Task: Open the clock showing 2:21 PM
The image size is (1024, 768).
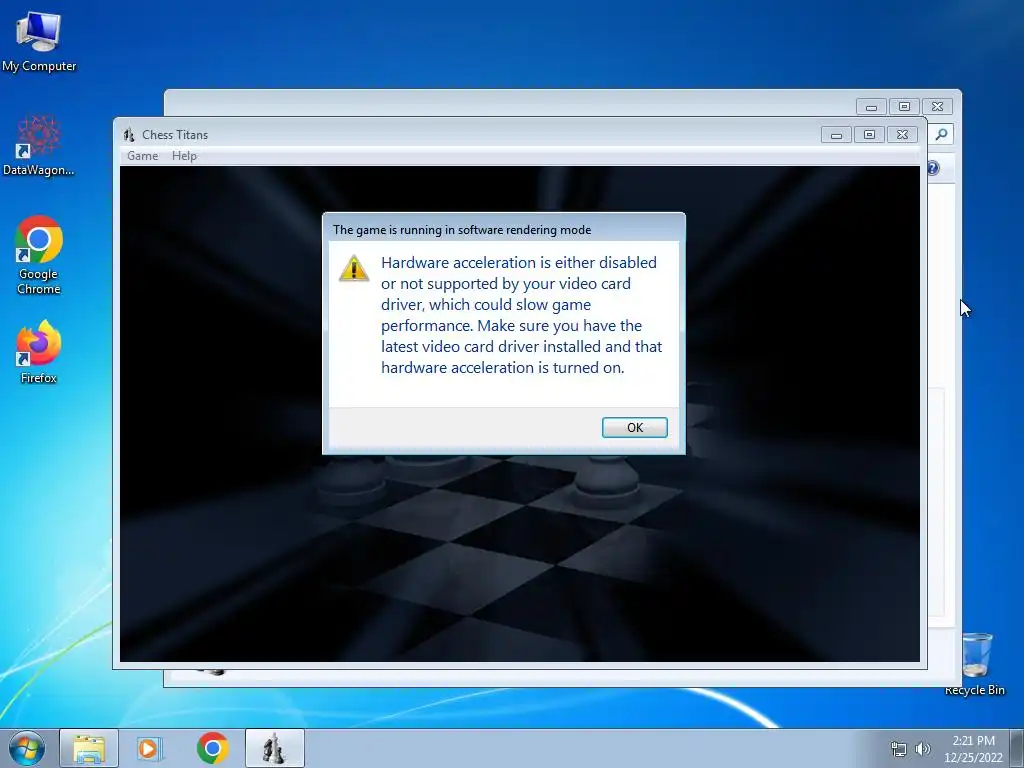Action: 973,749
